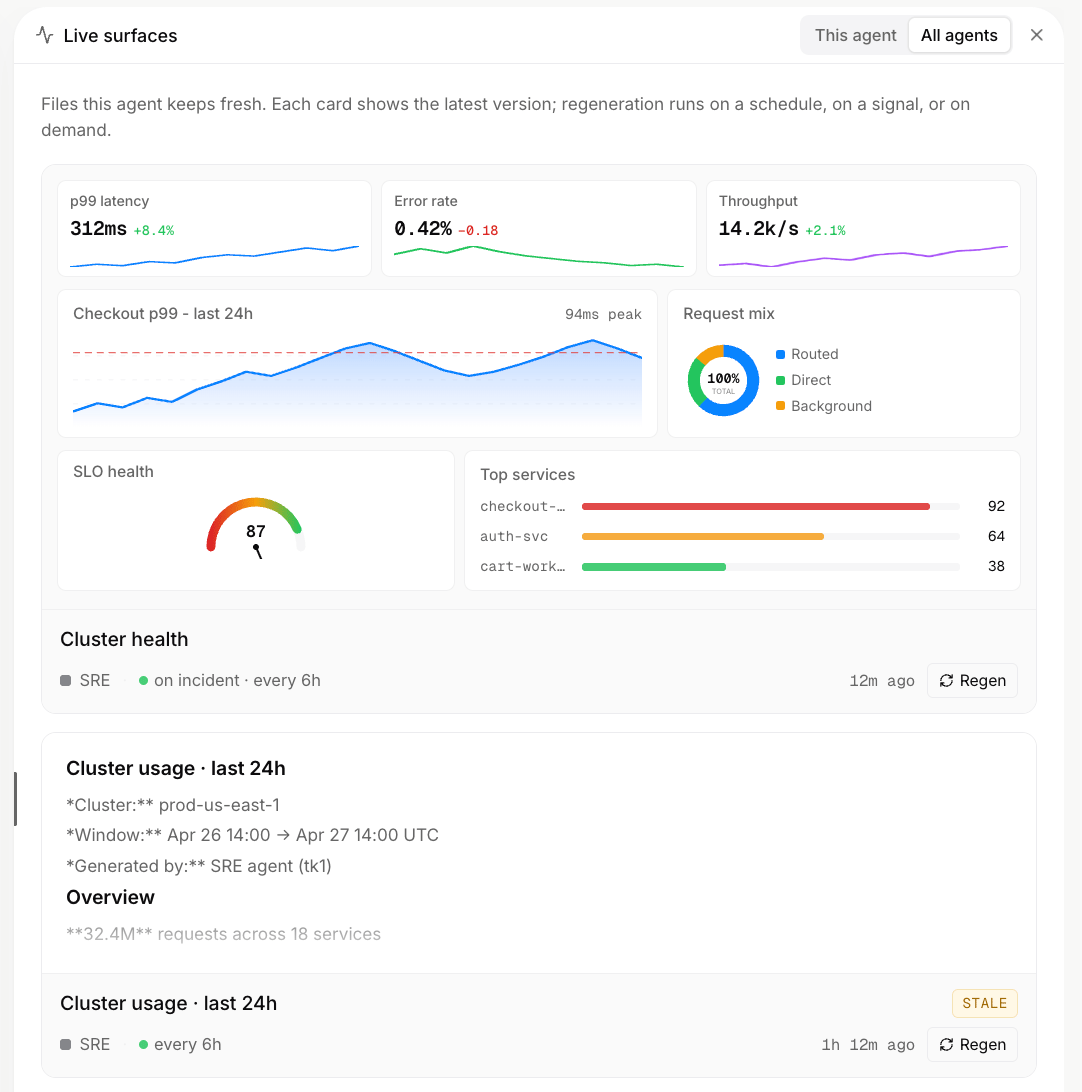
Task: Click the Routed blue legend swatch
Action: point(781,354)
